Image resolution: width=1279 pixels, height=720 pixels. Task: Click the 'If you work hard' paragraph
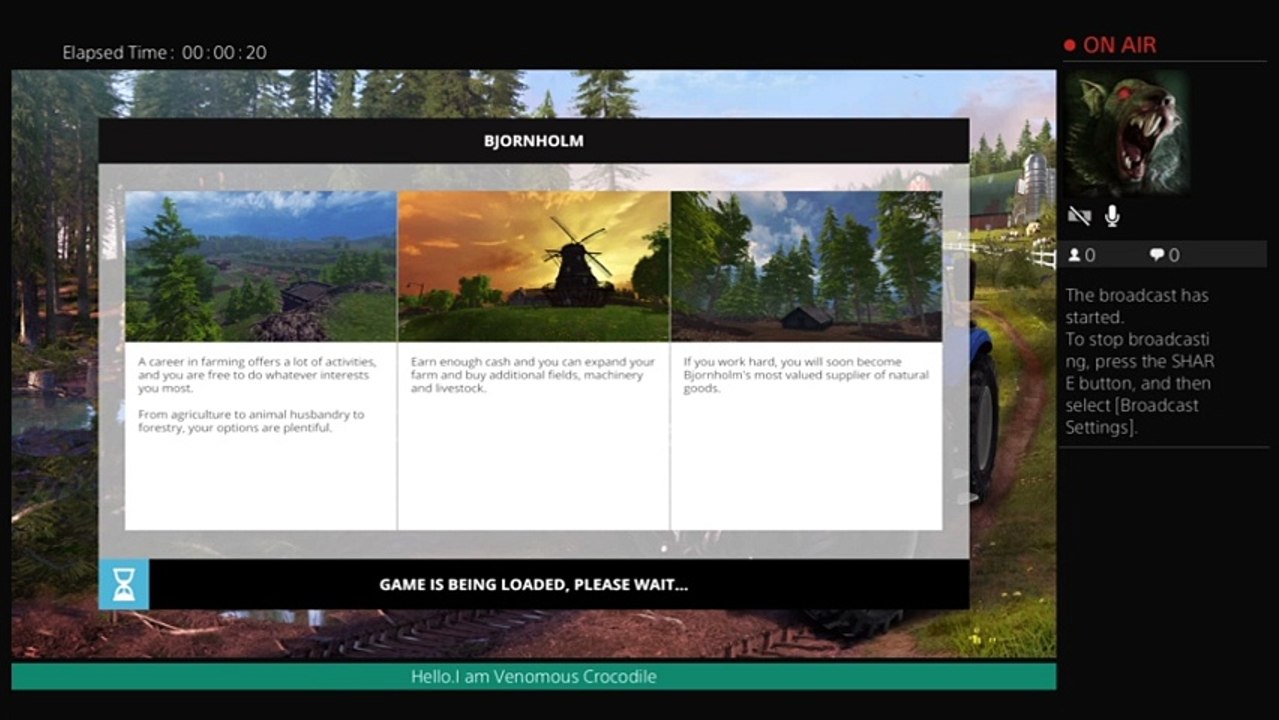806,375
